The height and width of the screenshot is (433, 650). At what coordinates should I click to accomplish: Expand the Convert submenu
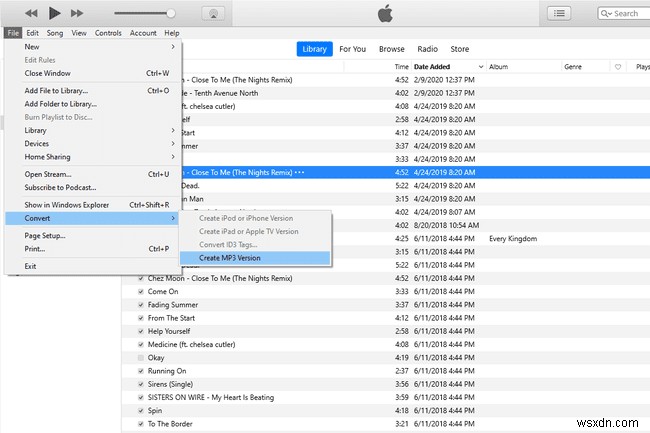coord(93,218)
